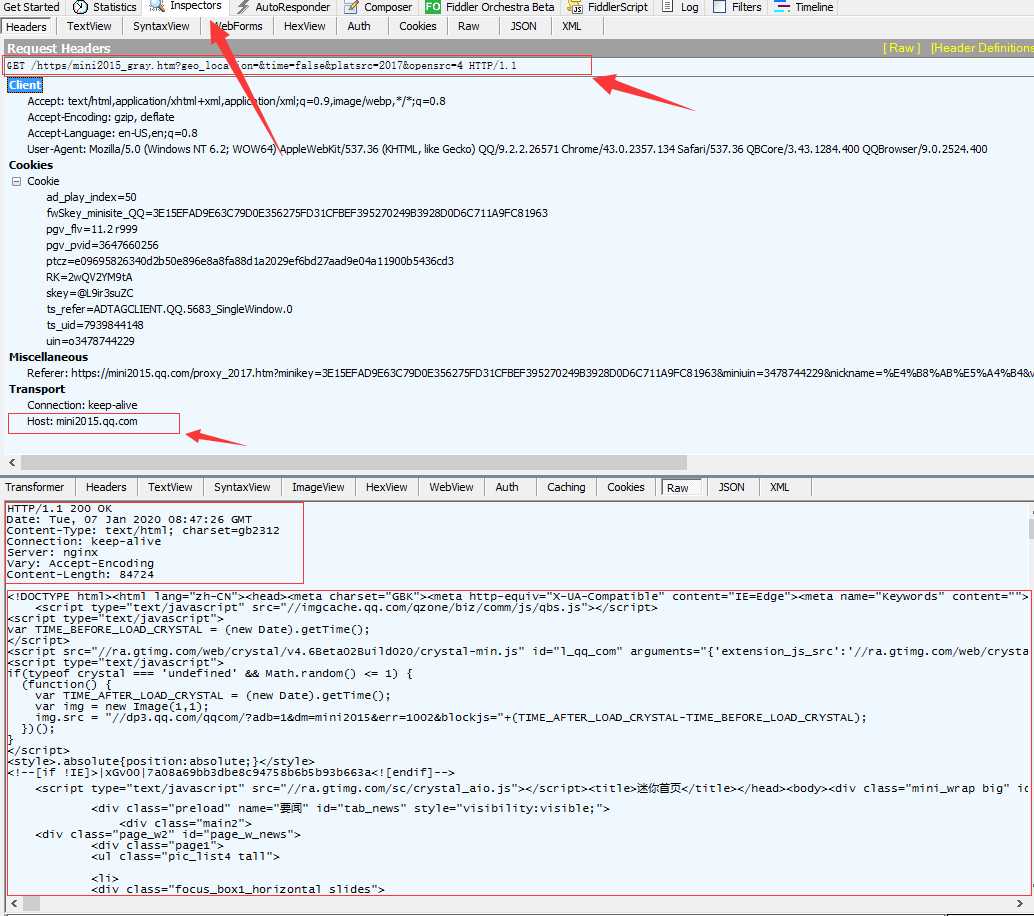Open the Header Definitions link
Image resolution: width=1034 pixels, height=916 pixels.
click(982, 48)
